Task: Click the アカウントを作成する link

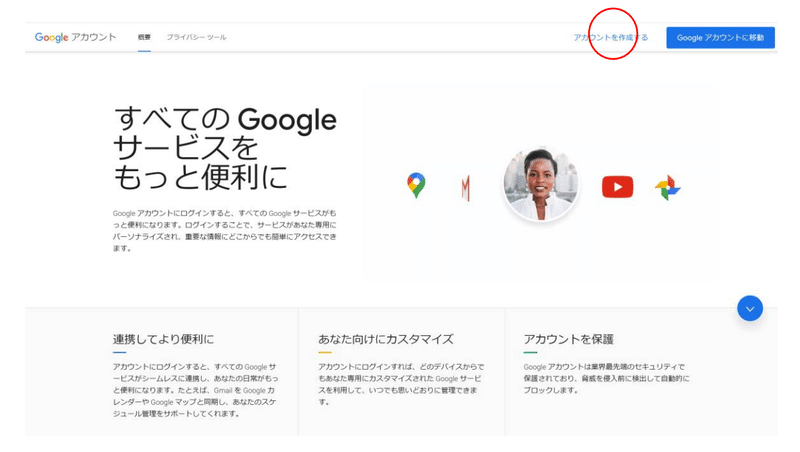Action: [x=611, y=37]
